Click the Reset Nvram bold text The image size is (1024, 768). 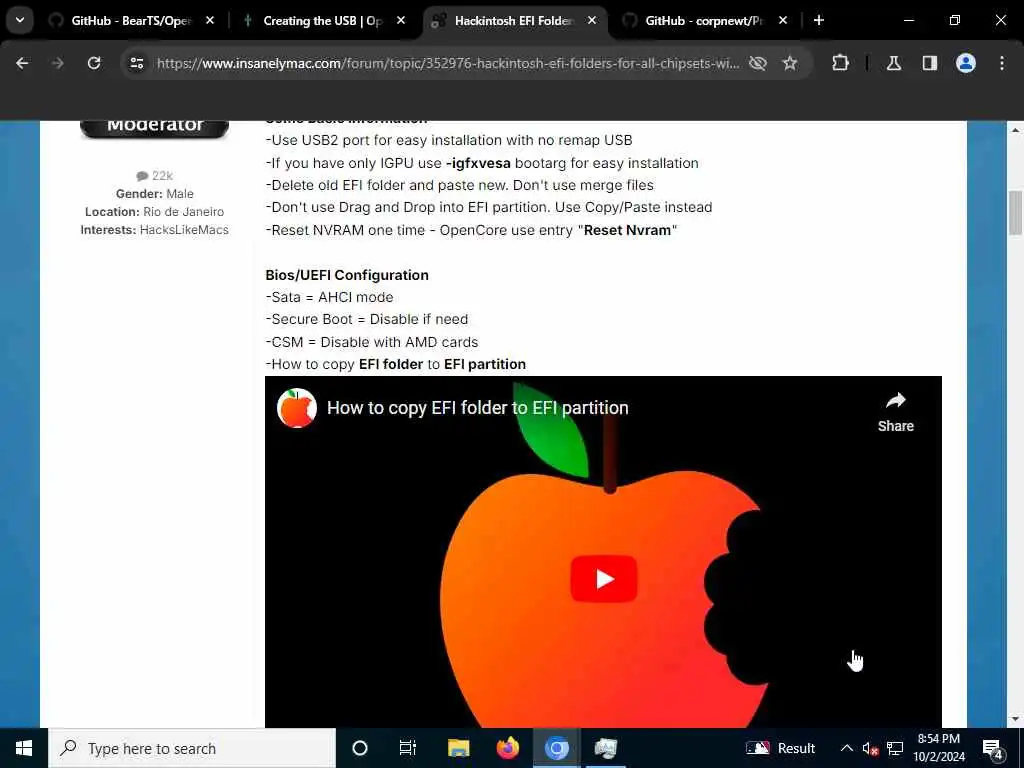(627, 231)
